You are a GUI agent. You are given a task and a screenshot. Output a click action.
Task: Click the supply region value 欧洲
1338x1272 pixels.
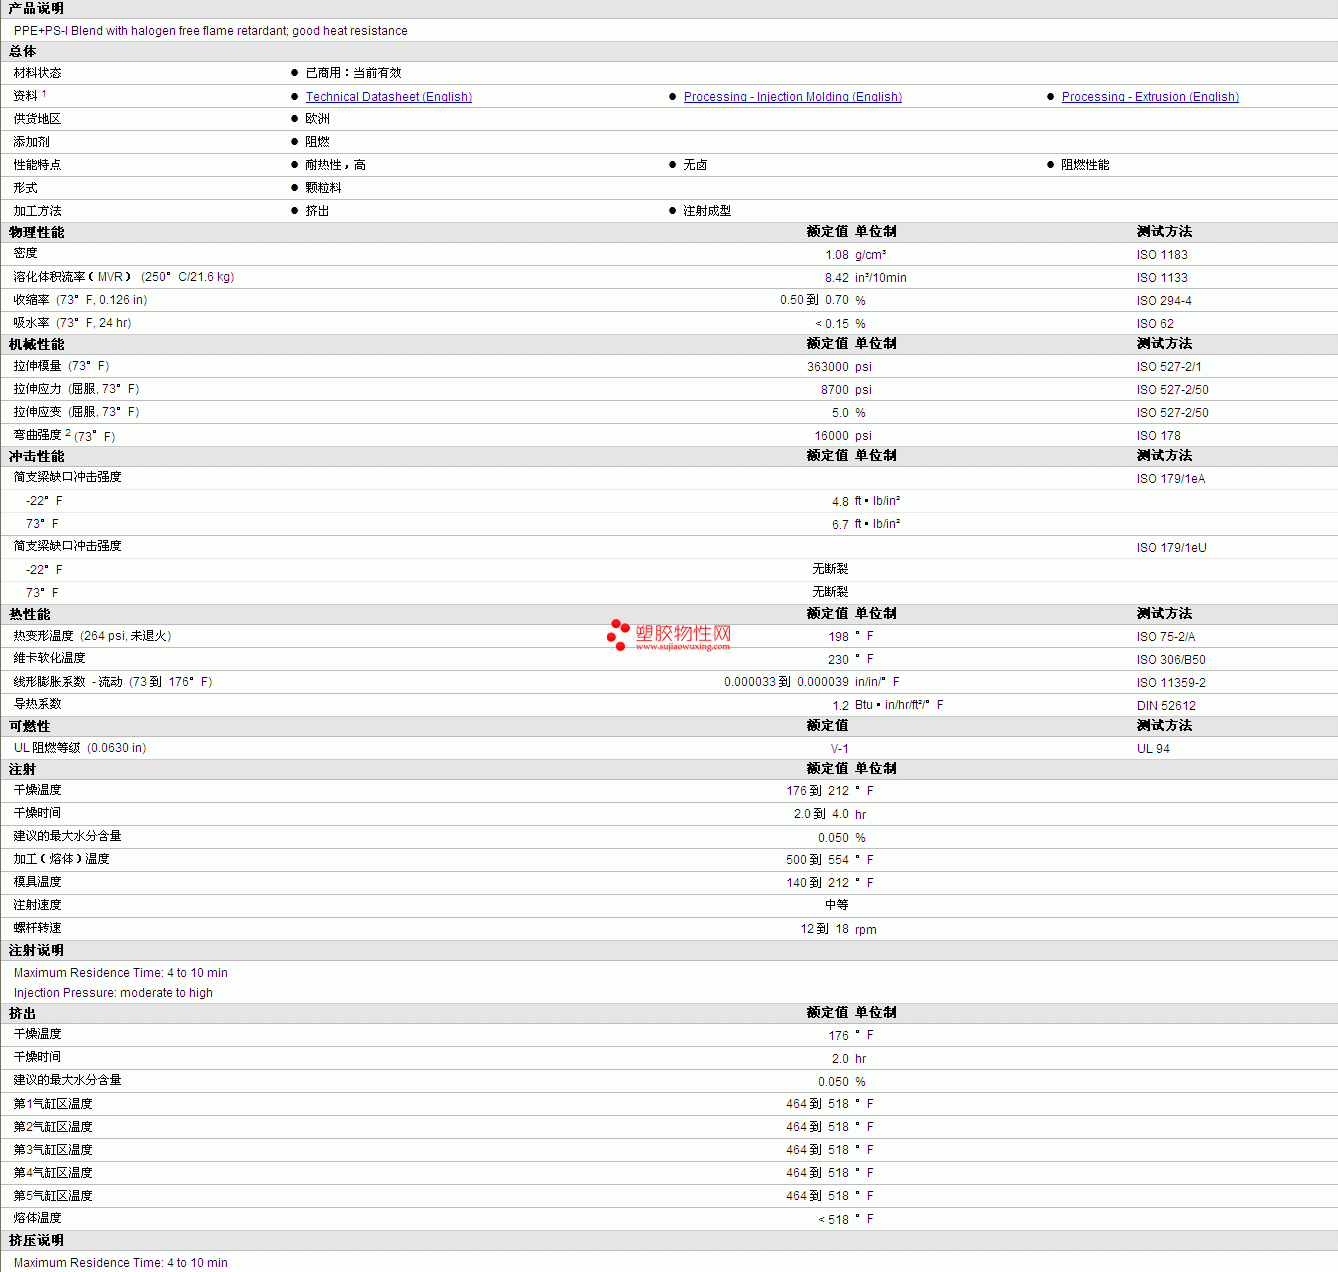click(317, 119)
